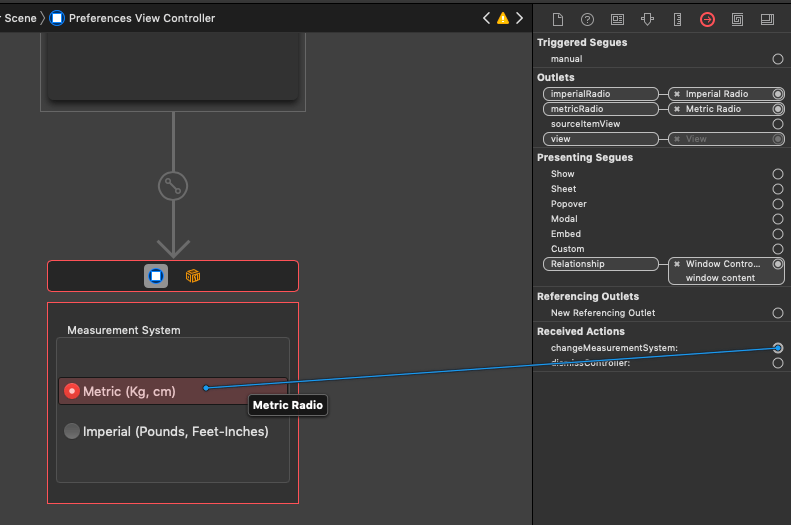This screenshot has height=525, width=791.
Task: Open the File inspector tab
Action: (558, 19)
